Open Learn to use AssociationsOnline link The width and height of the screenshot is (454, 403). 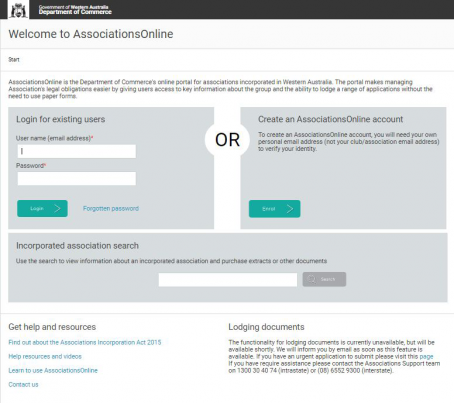click(53, 370)
